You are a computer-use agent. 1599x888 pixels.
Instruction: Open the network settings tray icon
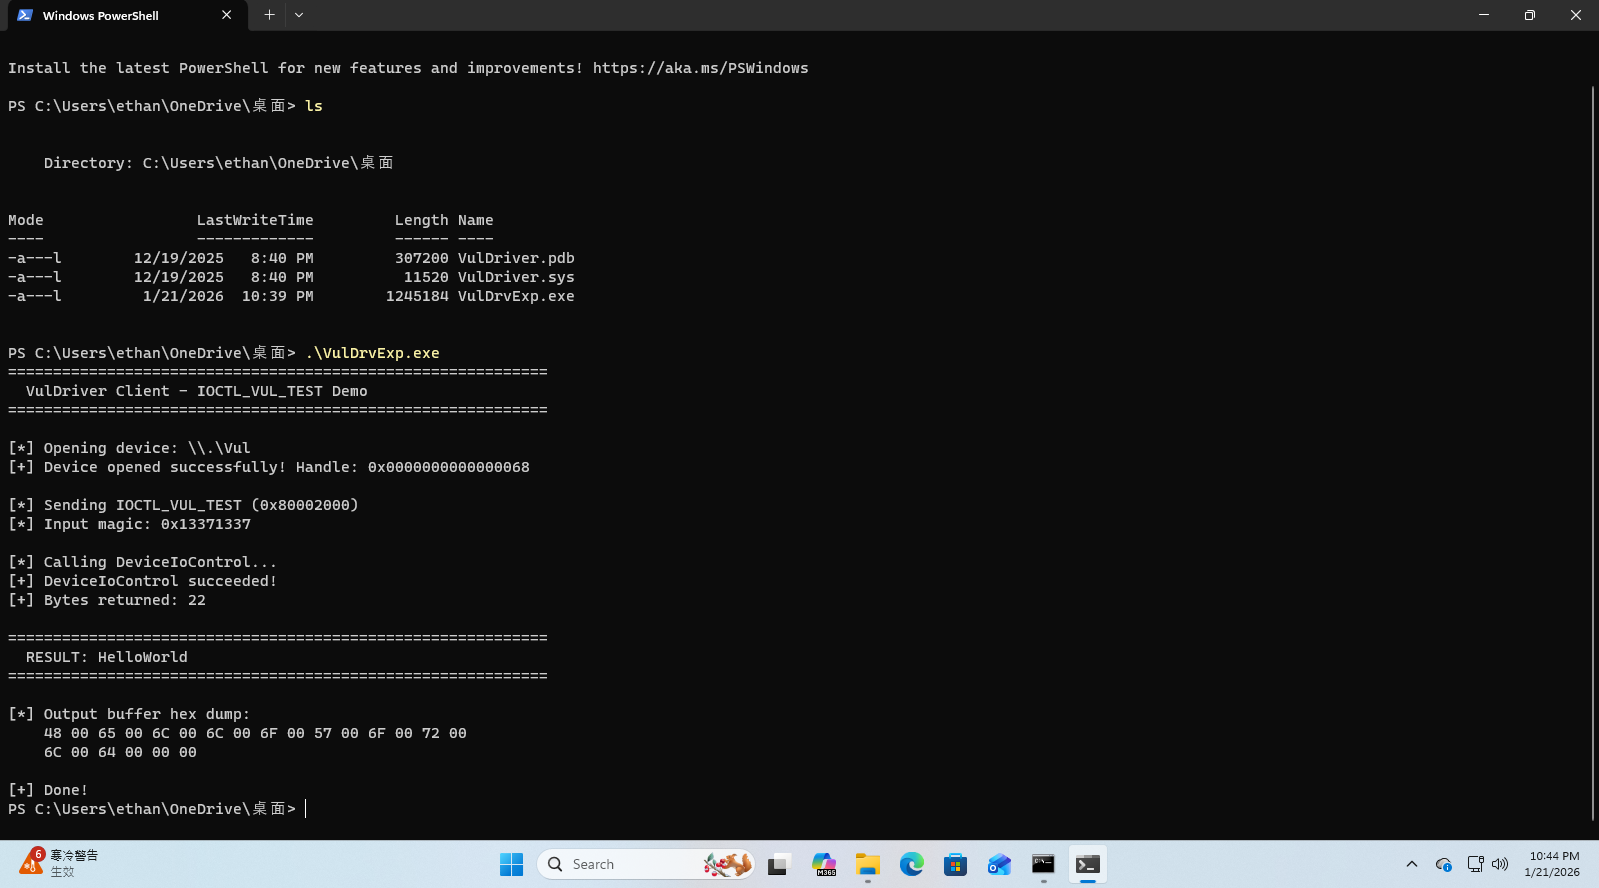[1475, 864]
